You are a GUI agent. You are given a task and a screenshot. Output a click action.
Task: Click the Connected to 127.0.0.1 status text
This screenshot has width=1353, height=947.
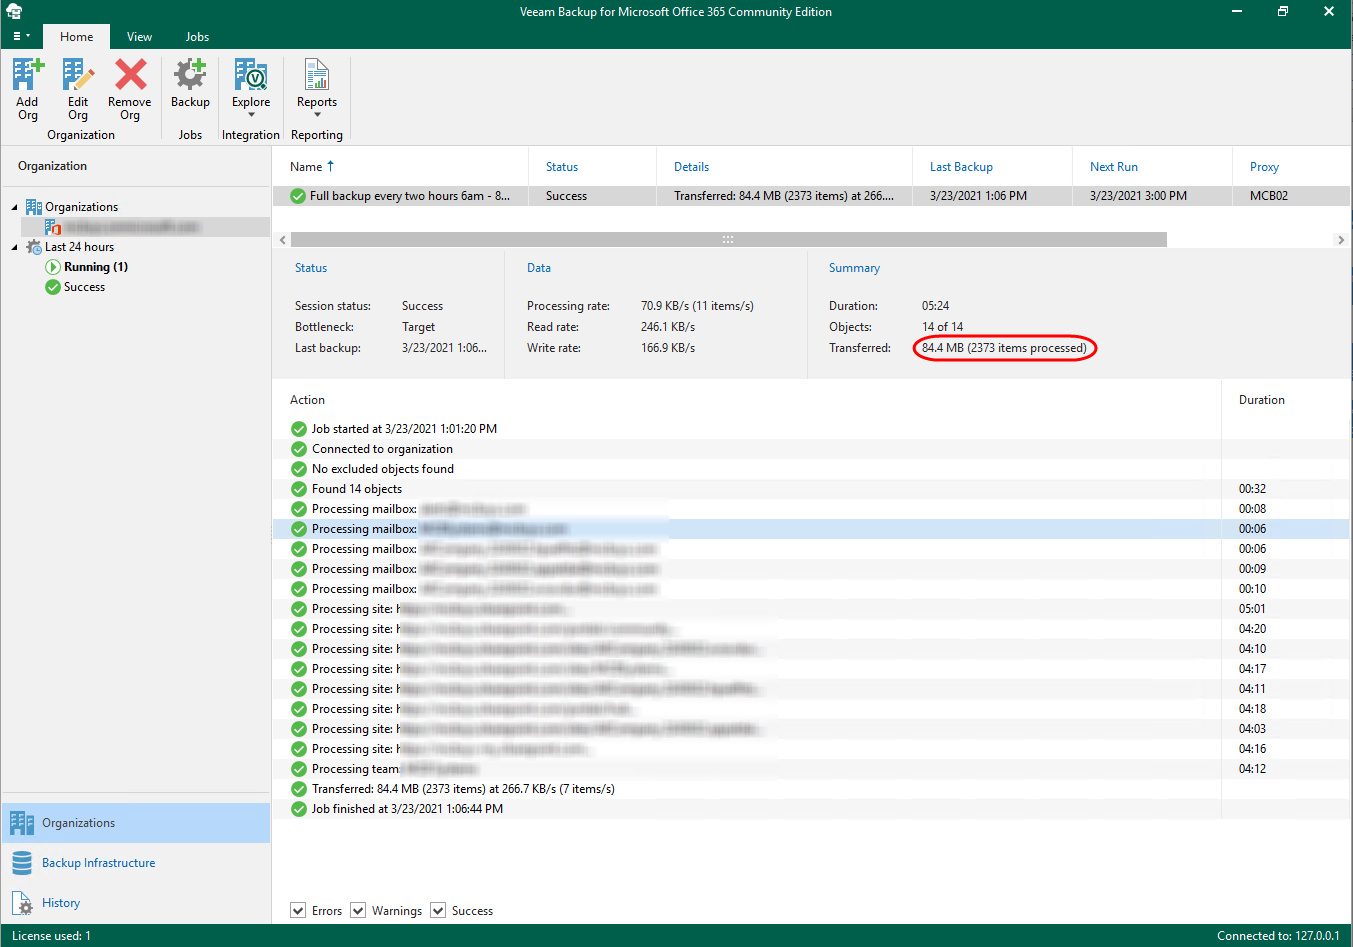pyautogui.click(x=1278, y=936)
